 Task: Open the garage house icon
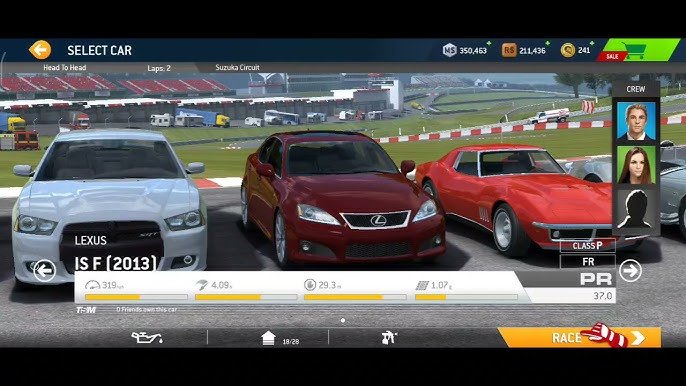268,338
